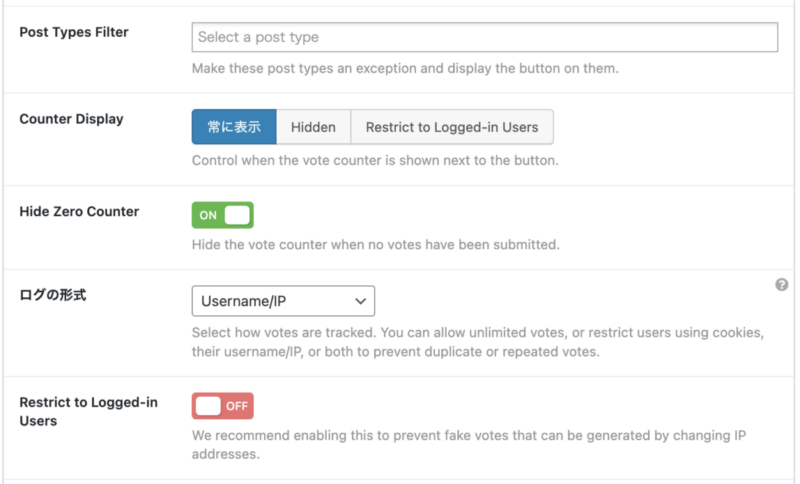Click the ON text inside green switch

[x=208, y=215]
